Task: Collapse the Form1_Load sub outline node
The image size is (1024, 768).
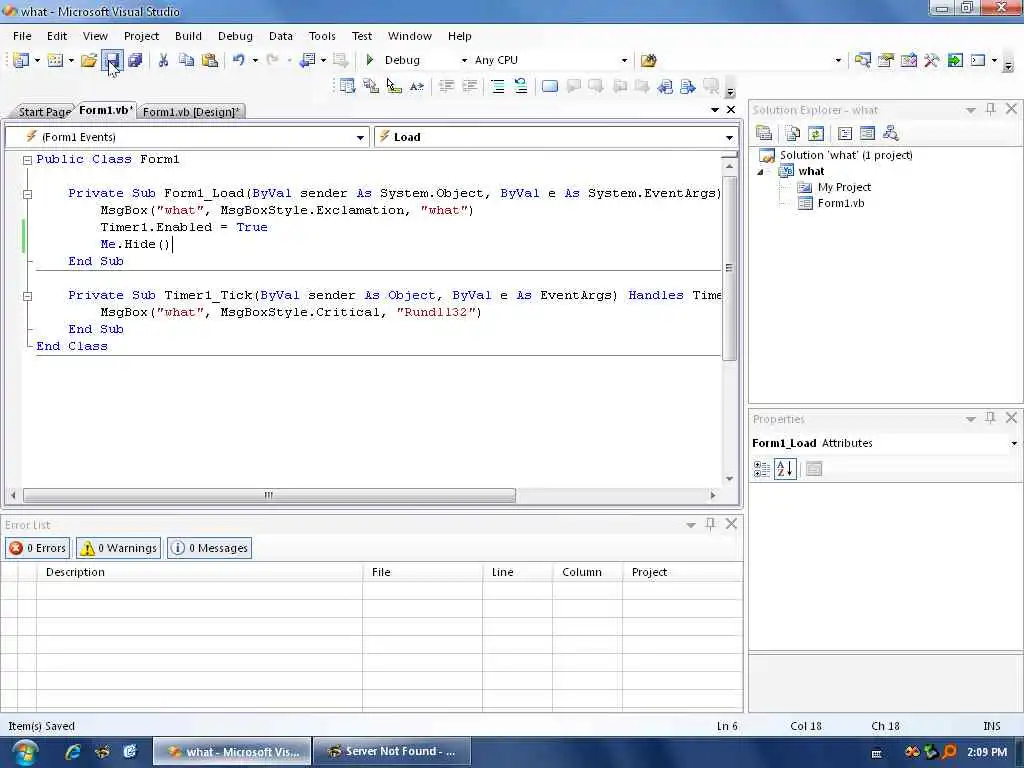Action: [x=27, y=193]
